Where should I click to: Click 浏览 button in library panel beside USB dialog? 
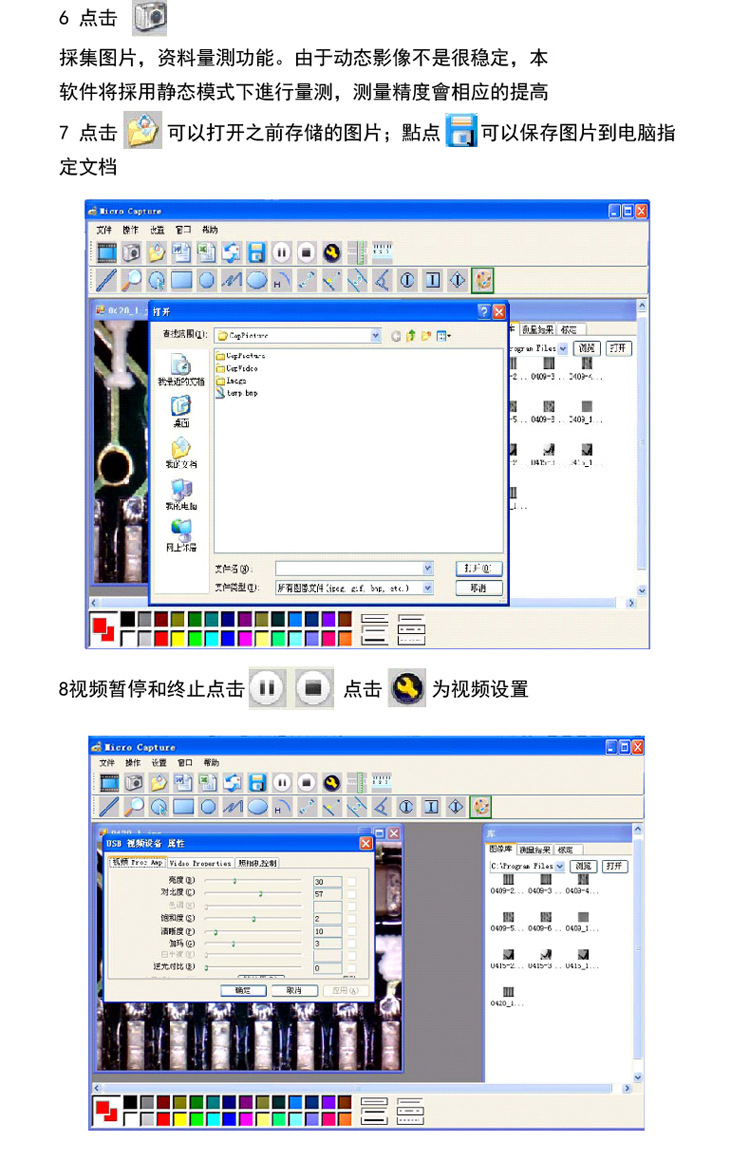point(584,866)
